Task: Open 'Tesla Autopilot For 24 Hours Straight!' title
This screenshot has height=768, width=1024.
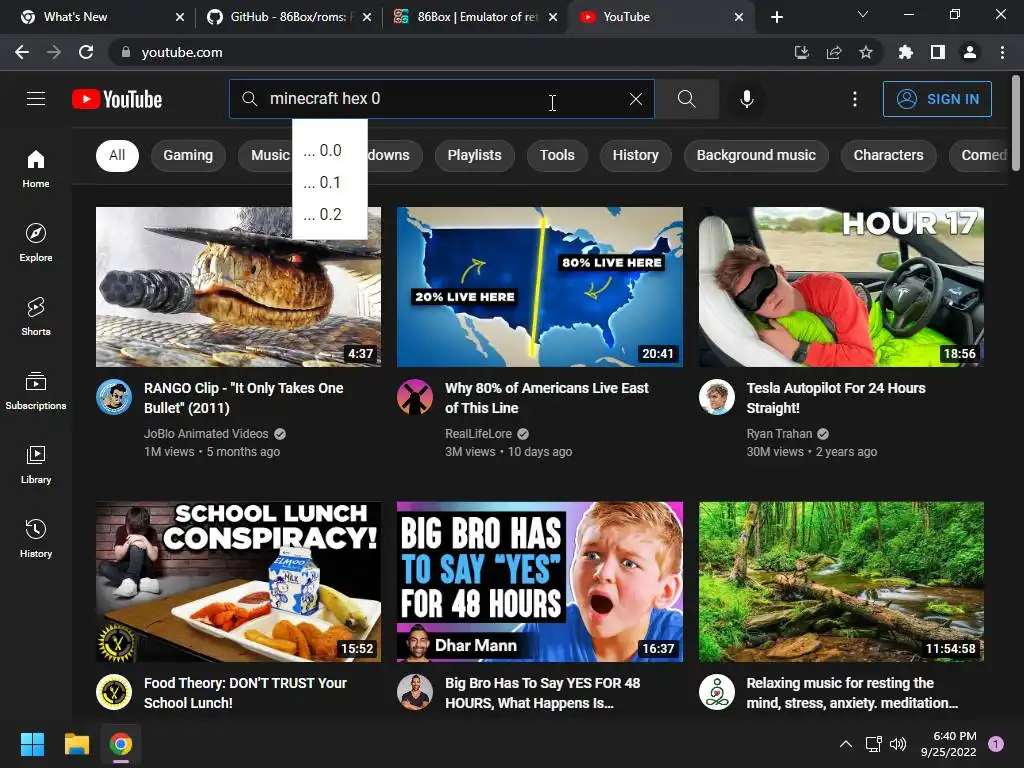Action: (x=836, y=398)
